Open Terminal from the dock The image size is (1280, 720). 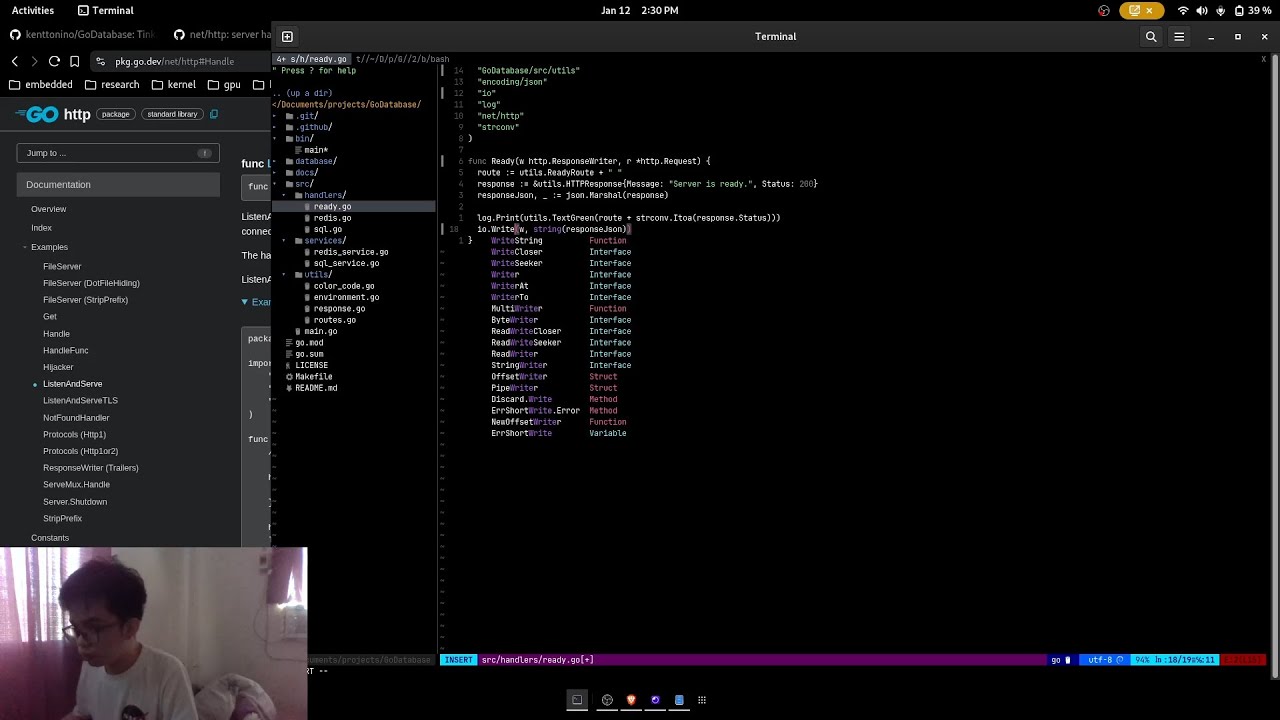(577, 700)
